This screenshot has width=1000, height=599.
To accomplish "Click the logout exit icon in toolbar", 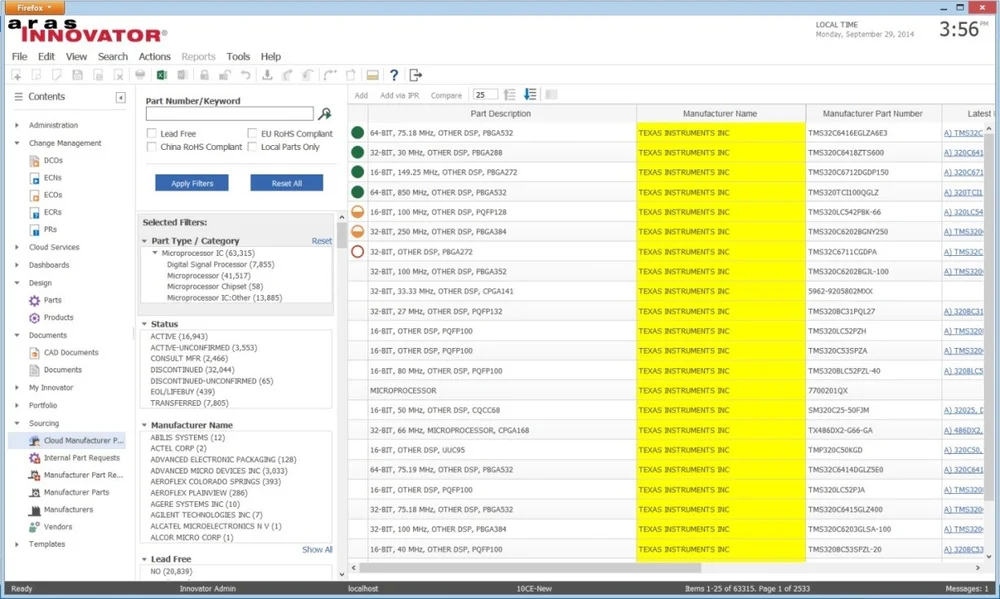I will click(415, 75).
